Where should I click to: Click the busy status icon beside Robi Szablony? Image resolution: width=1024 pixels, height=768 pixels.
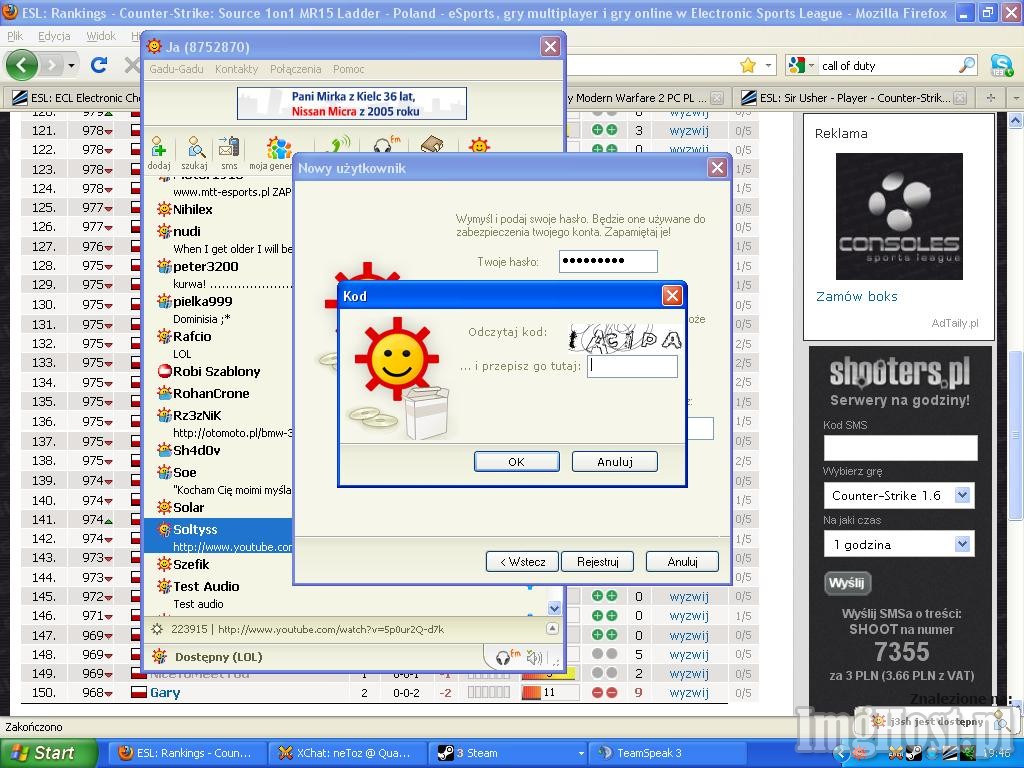[165, 372]
